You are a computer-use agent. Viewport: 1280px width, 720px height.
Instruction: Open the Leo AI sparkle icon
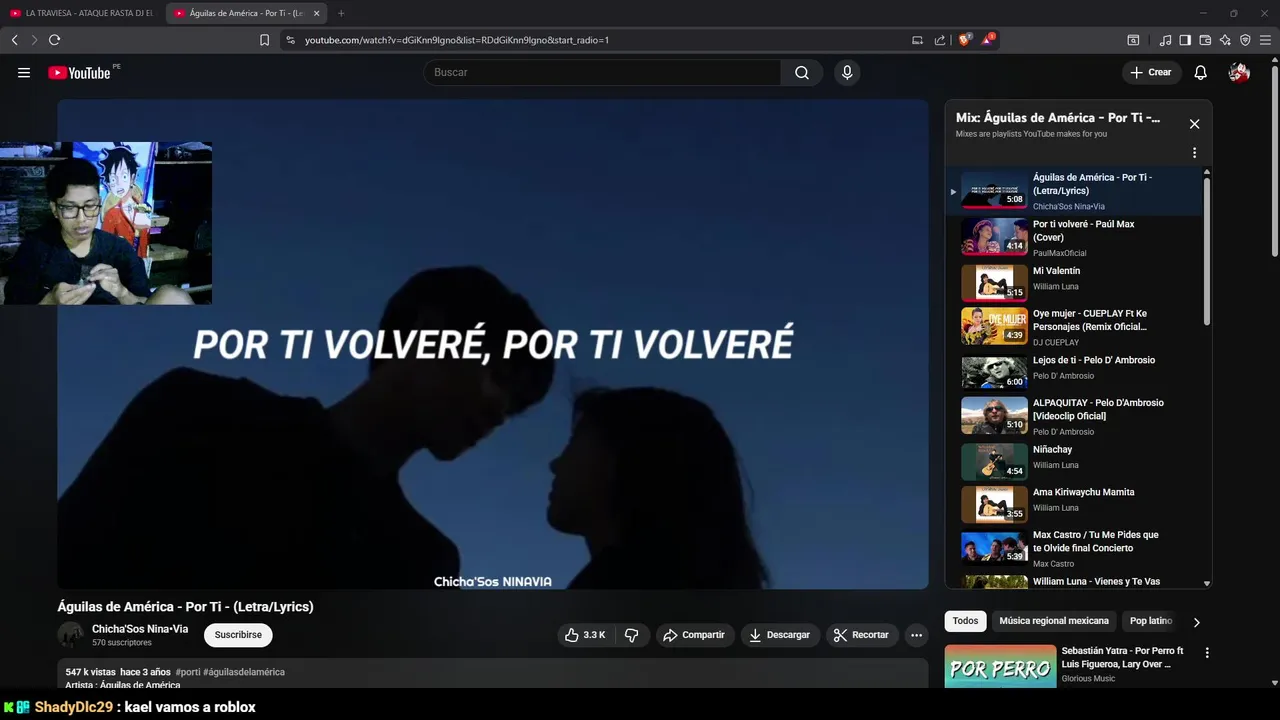1225,40
